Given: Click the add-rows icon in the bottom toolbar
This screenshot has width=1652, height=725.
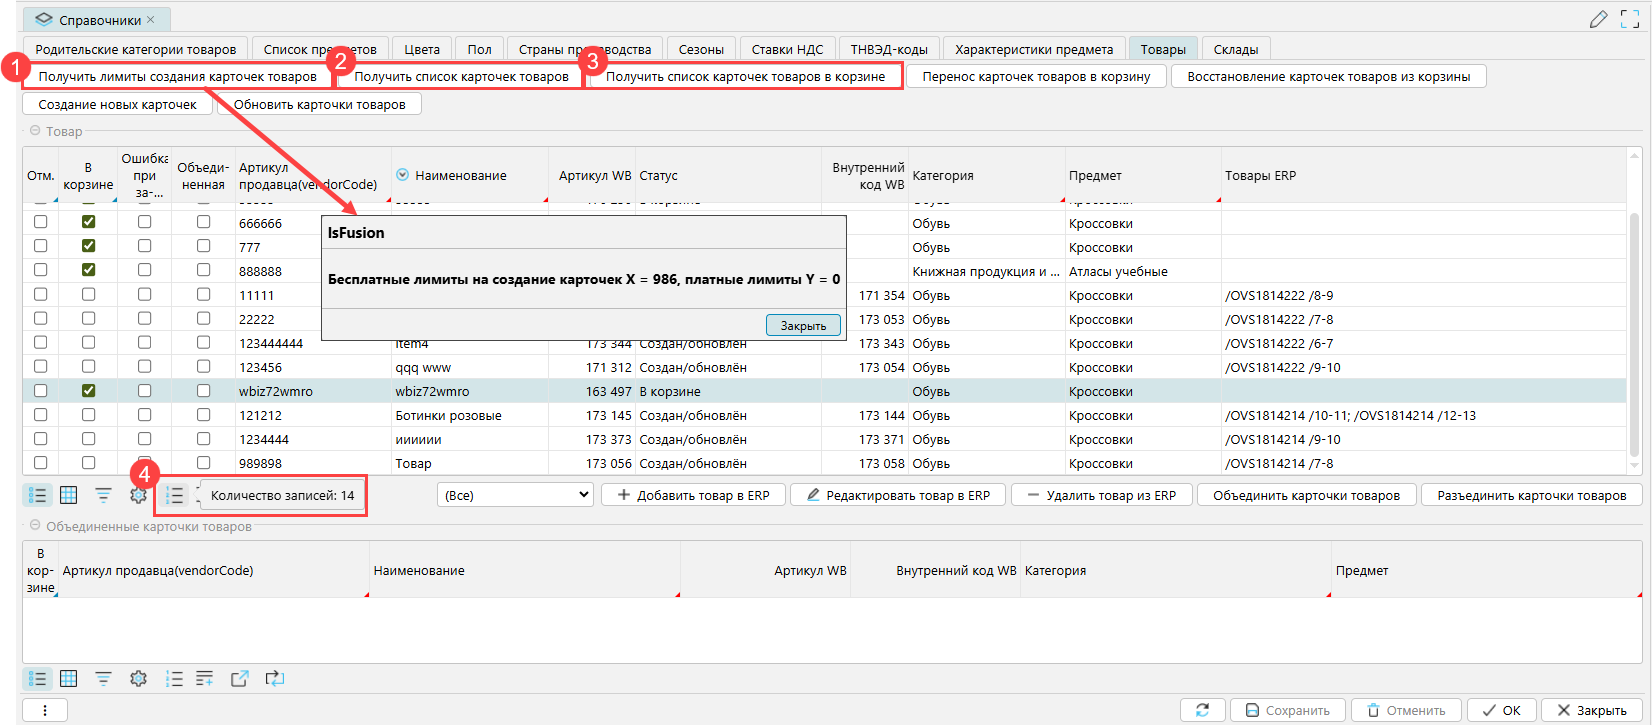Looking at the screenshot, I should tap(205, 679).
